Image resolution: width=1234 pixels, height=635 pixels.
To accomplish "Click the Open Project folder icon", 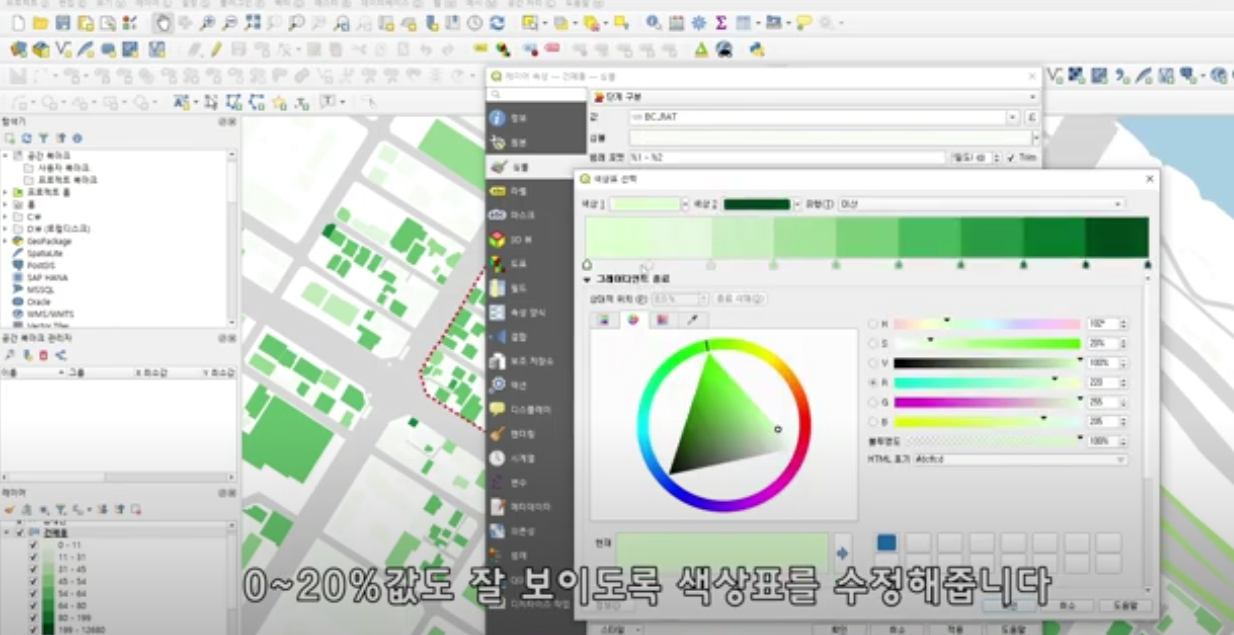I will [x=40, y=22].
